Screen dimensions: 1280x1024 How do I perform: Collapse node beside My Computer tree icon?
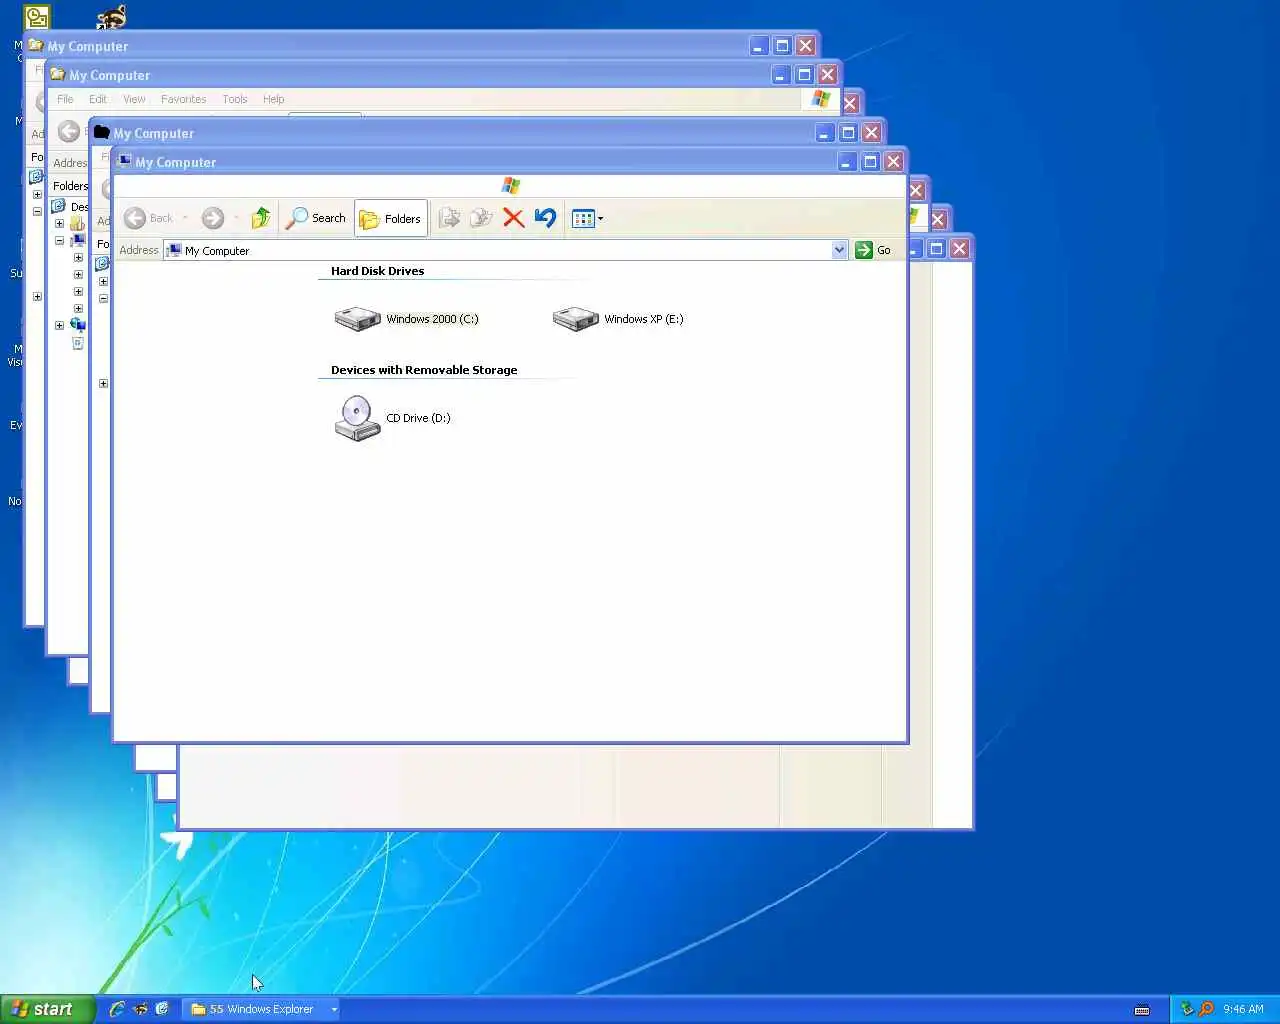tap(59, 241)
